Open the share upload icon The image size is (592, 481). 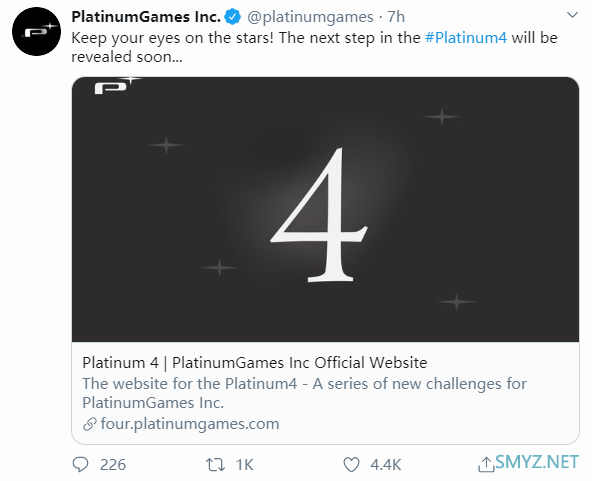(x=486, y=464)
